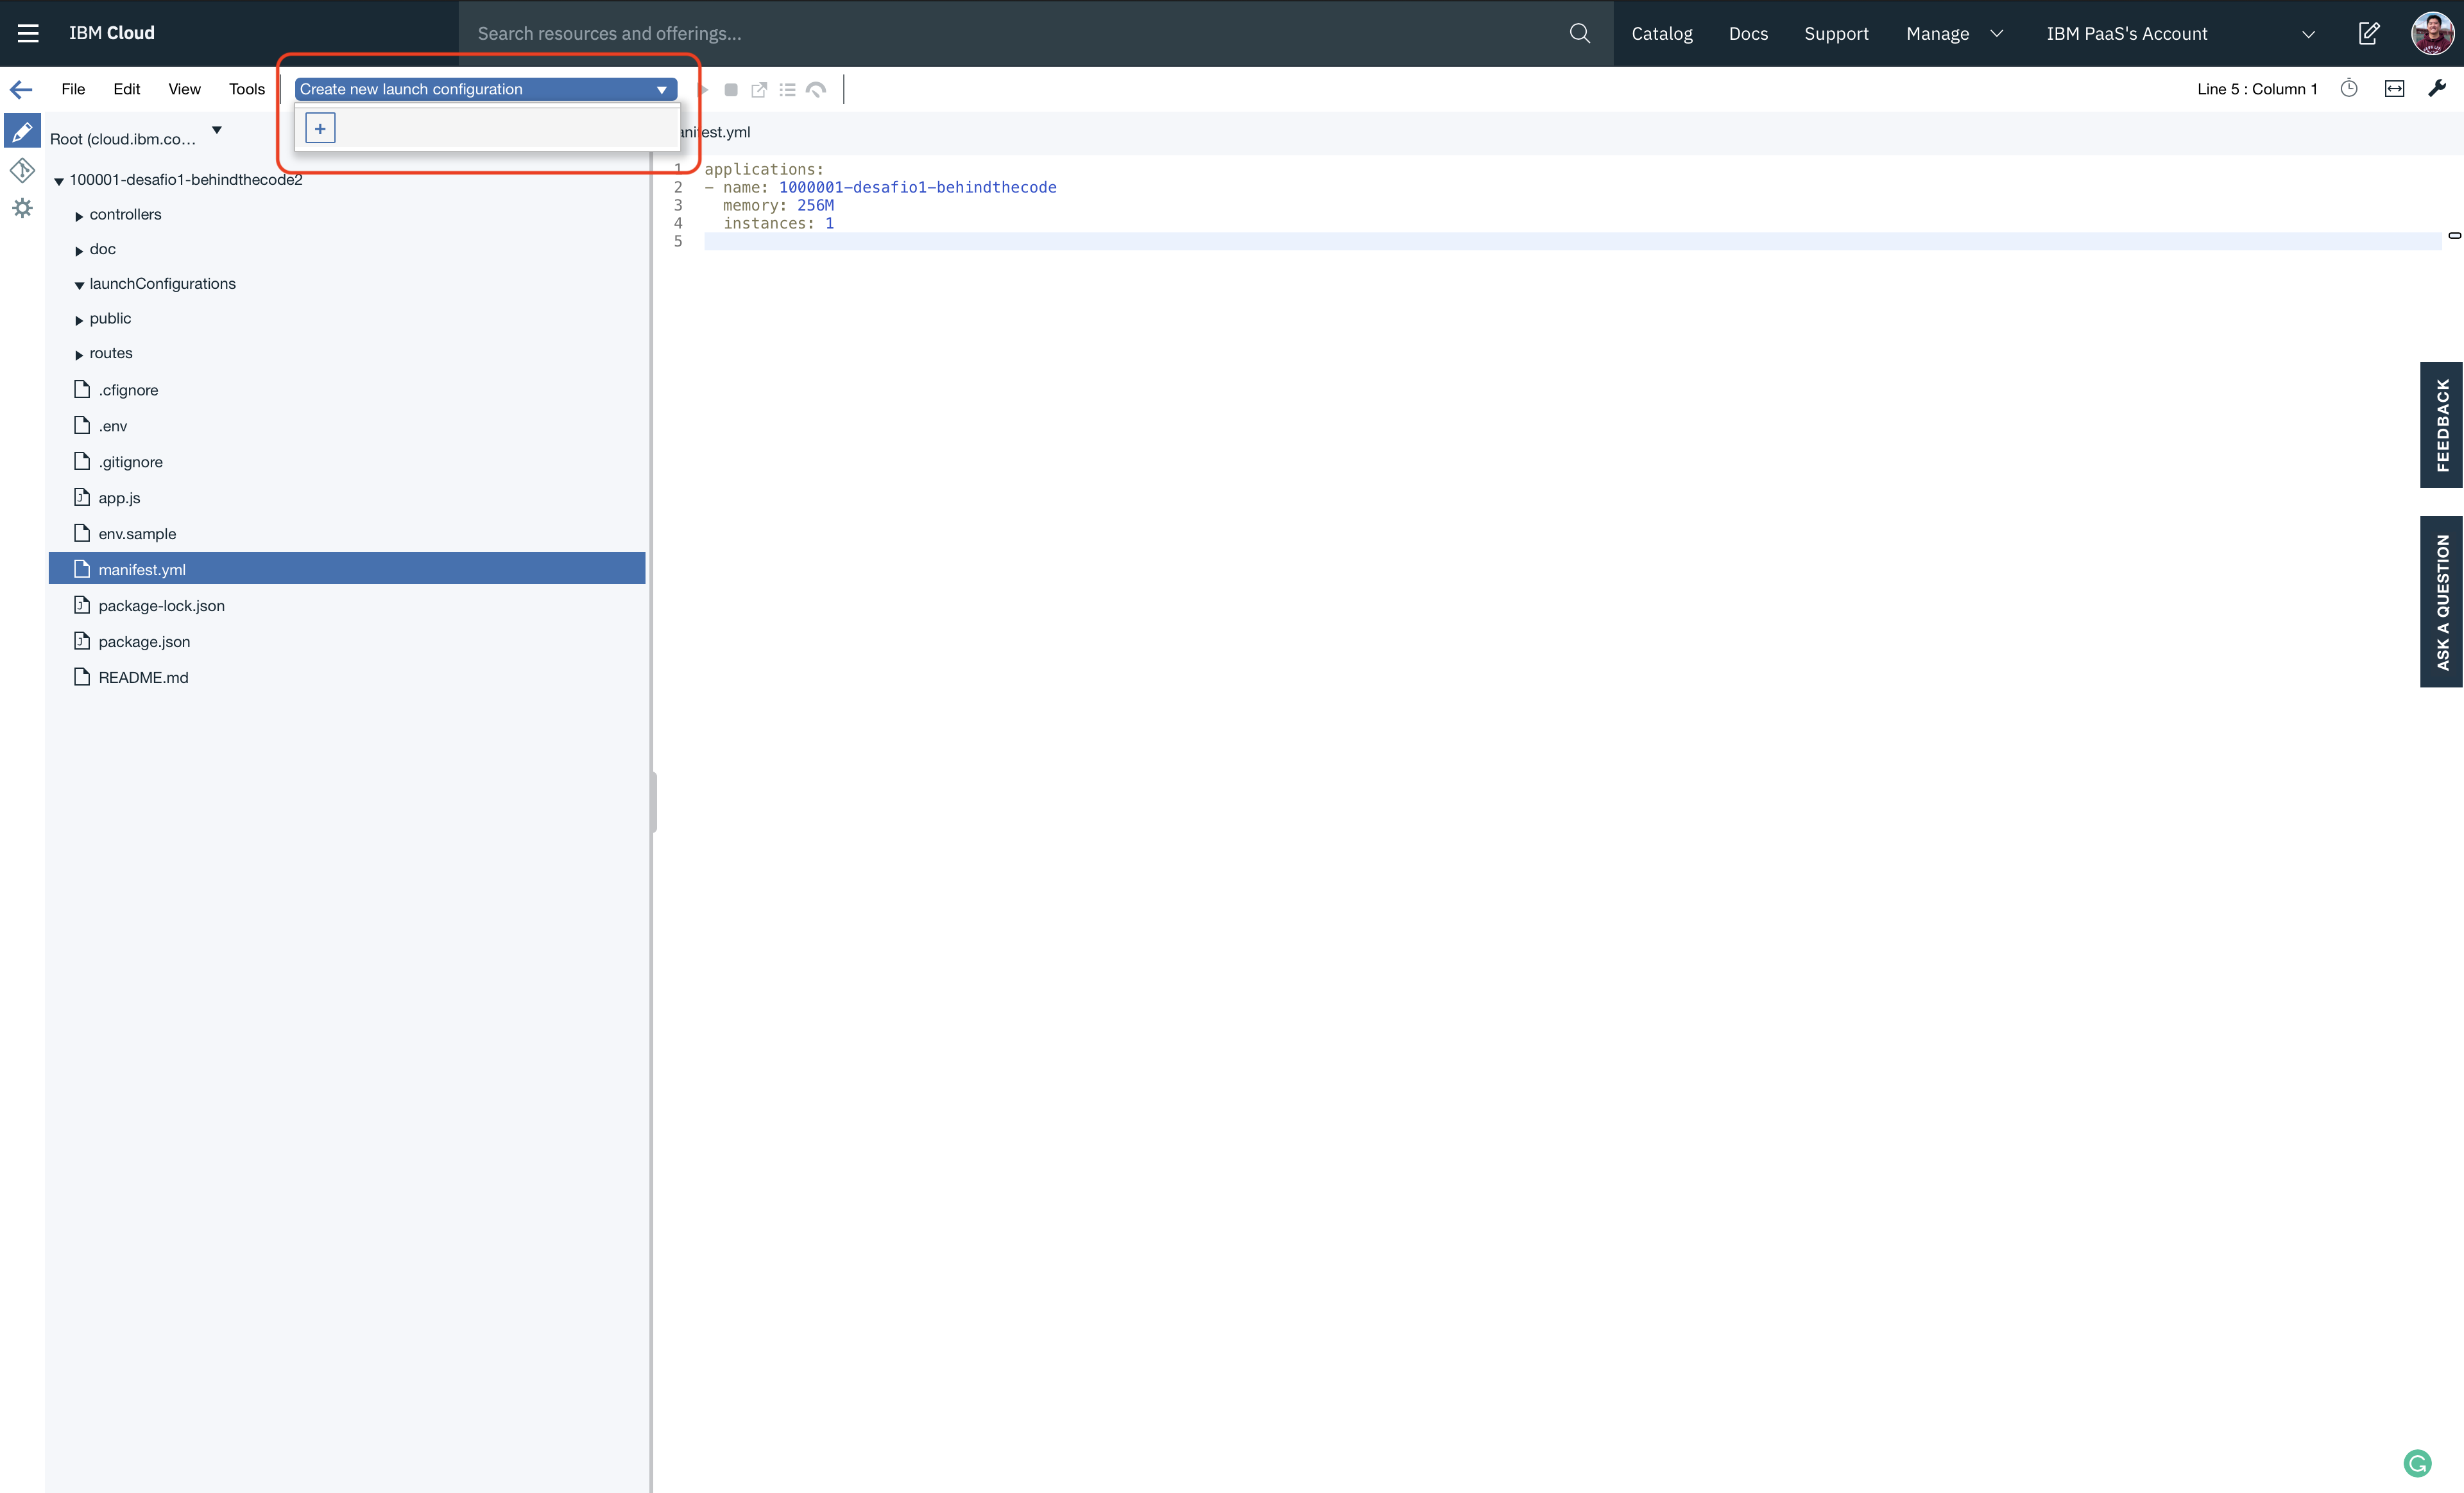Open the settings gear in left sidebar
Screen dimensions: 2464x1493
click(22, 208)
